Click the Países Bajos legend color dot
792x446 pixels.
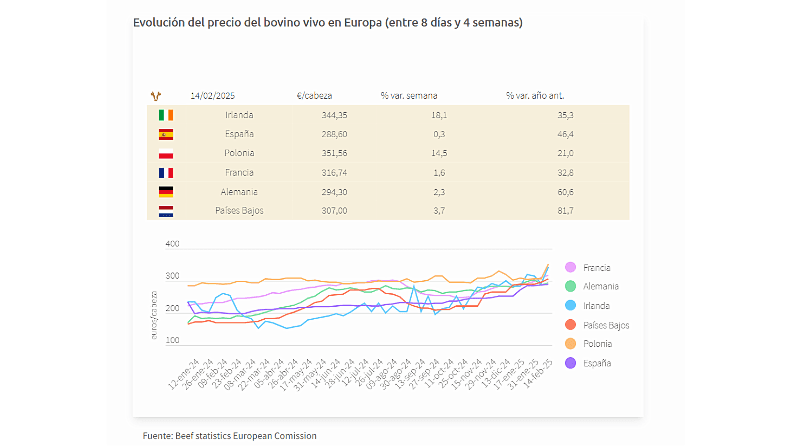[x=570, y=325]
